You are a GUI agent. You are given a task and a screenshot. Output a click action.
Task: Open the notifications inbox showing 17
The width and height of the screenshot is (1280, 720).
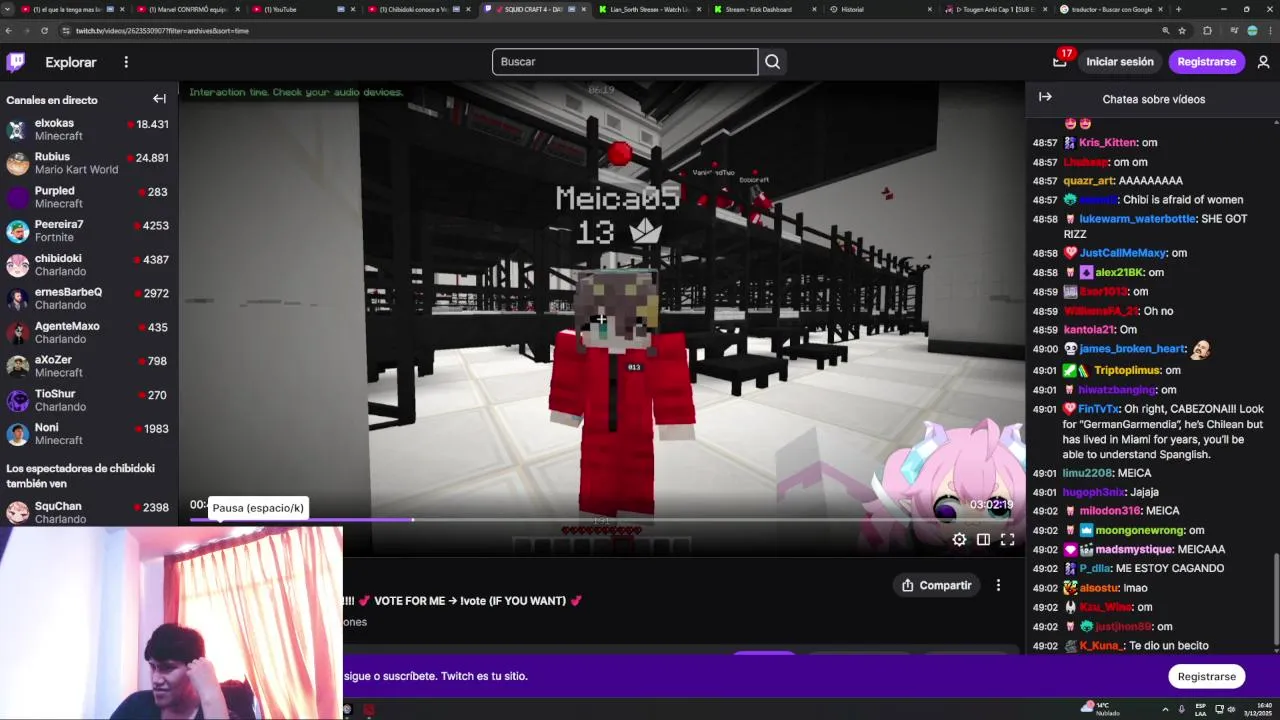[1060, 61]
